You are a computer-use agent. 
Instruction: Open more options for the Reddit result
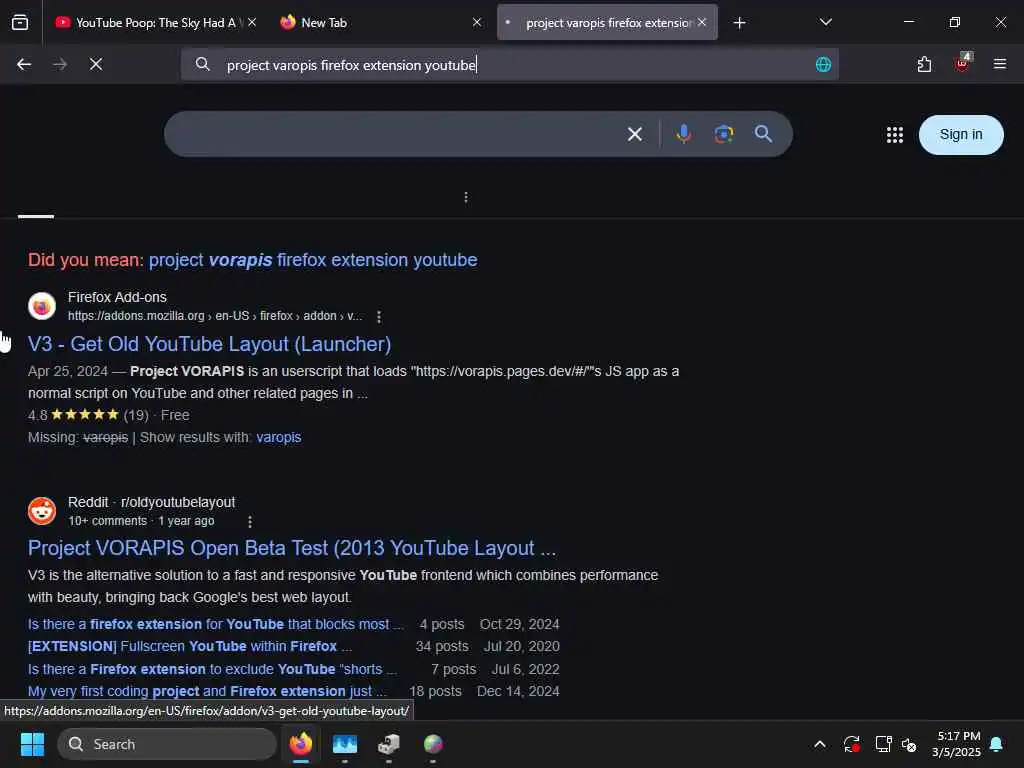[x=249, y=521]
